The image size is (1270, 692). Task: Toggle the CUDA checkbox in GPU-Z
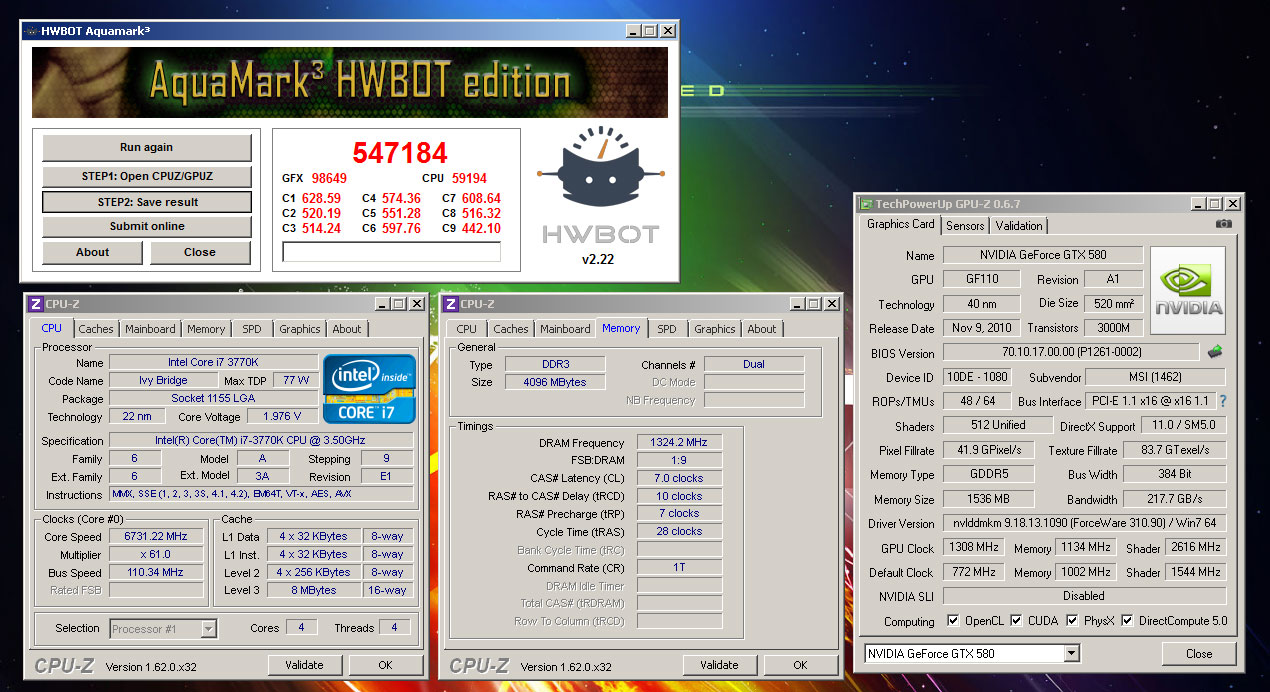(1016, 621)
